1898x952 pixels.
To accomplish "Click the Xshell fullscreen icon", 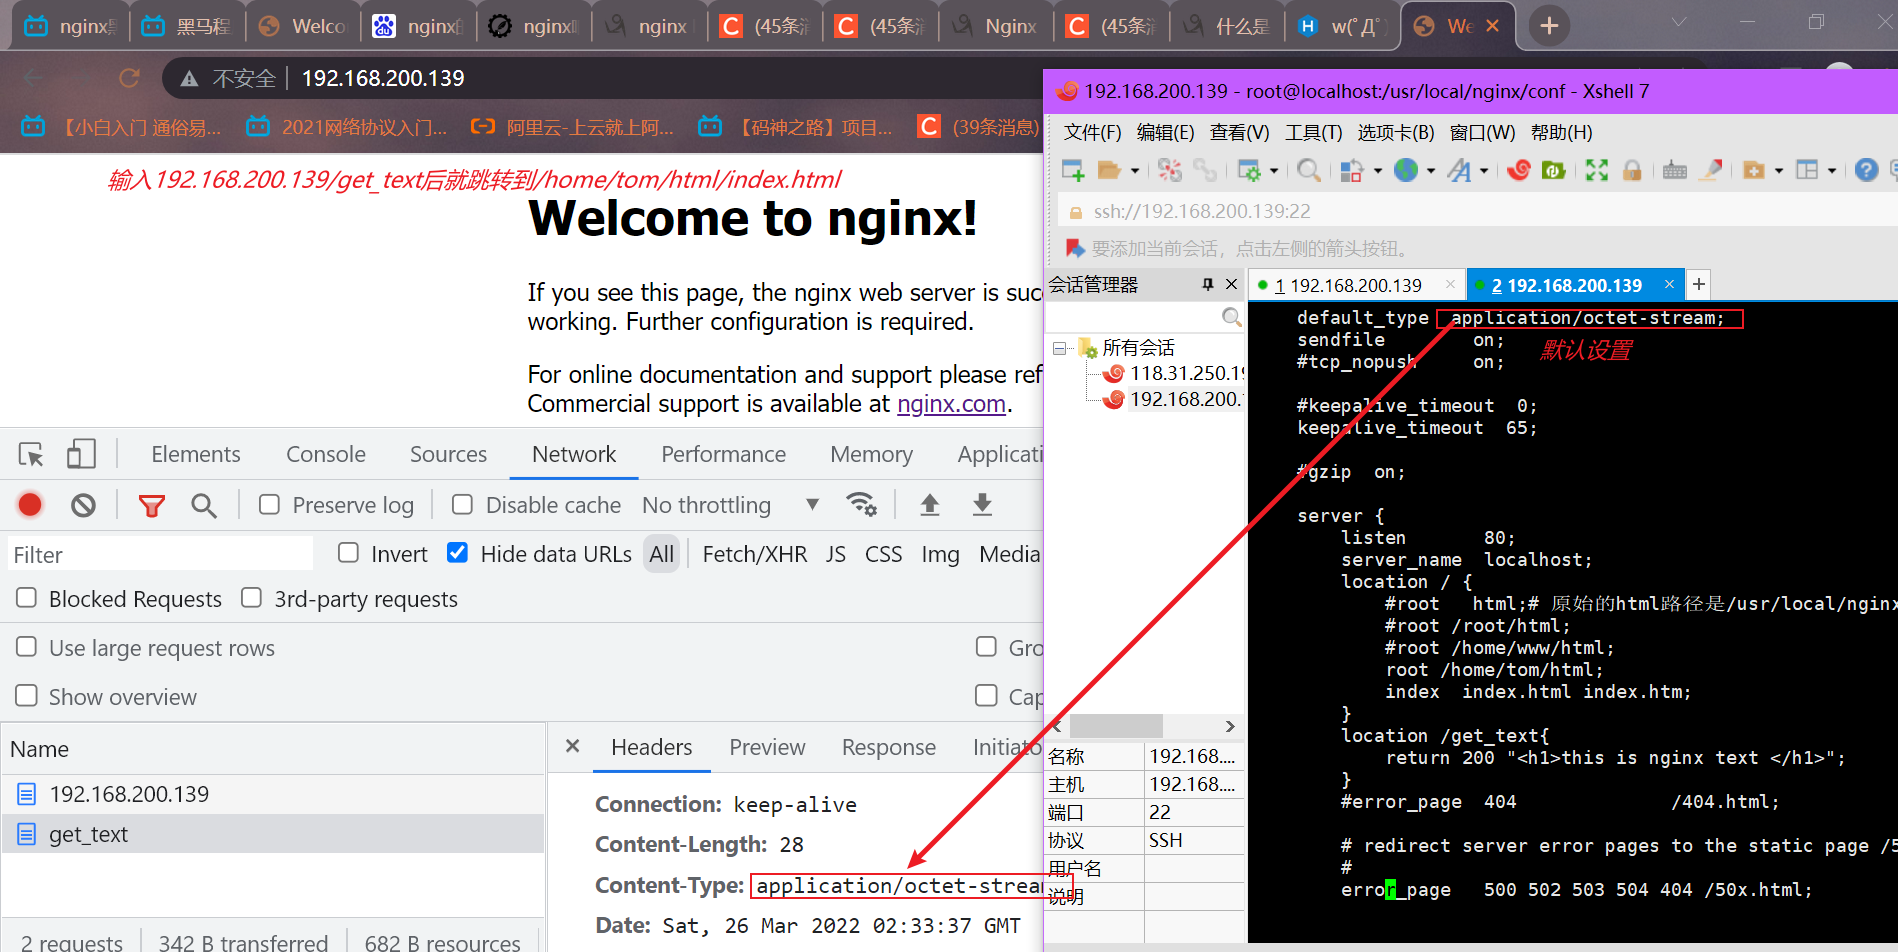I will (x=1597, y=171).
